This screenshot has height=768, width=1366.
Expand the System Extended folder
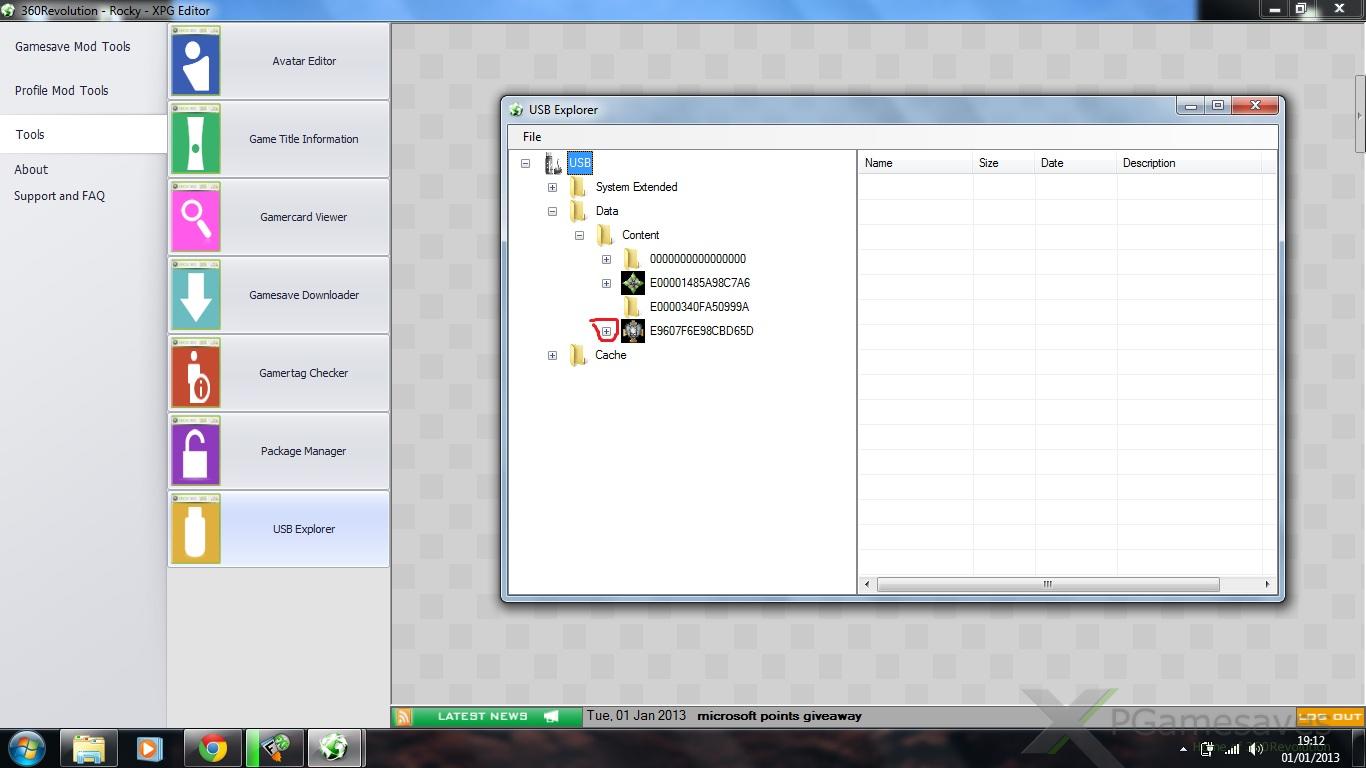click(552, 187)
